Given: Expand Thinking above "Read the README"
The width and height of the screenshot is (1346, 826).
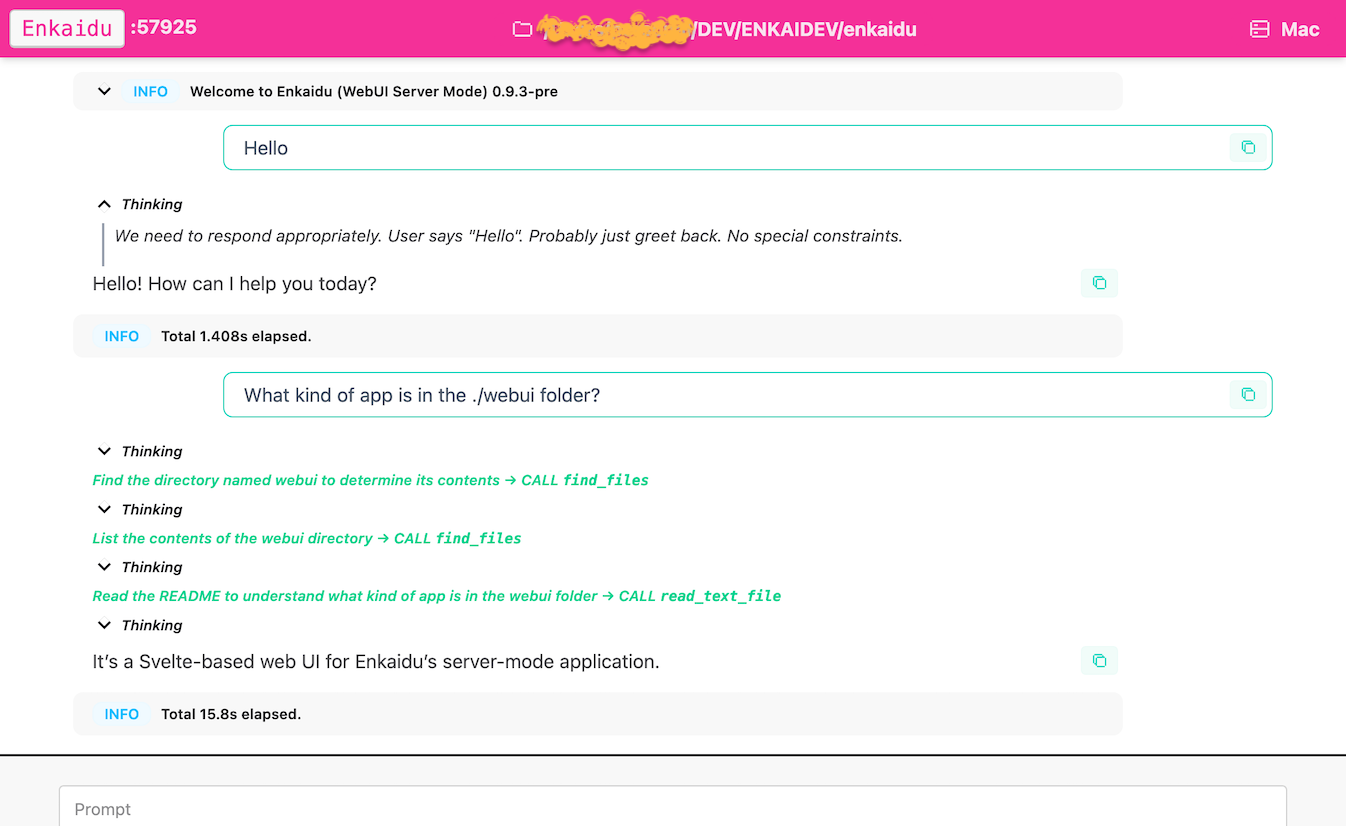Looking at the screenshot, I should click(104, 567).
